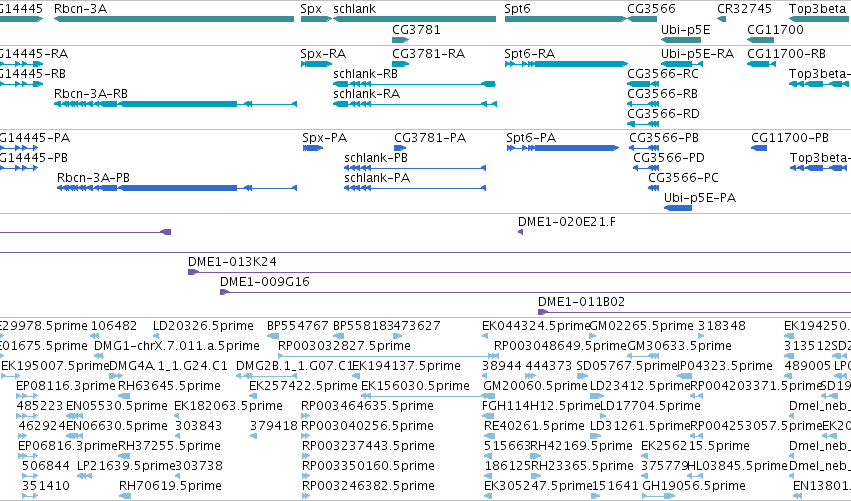Select the Spt6-RA transcript
The image size is (851, 501).
566,64
